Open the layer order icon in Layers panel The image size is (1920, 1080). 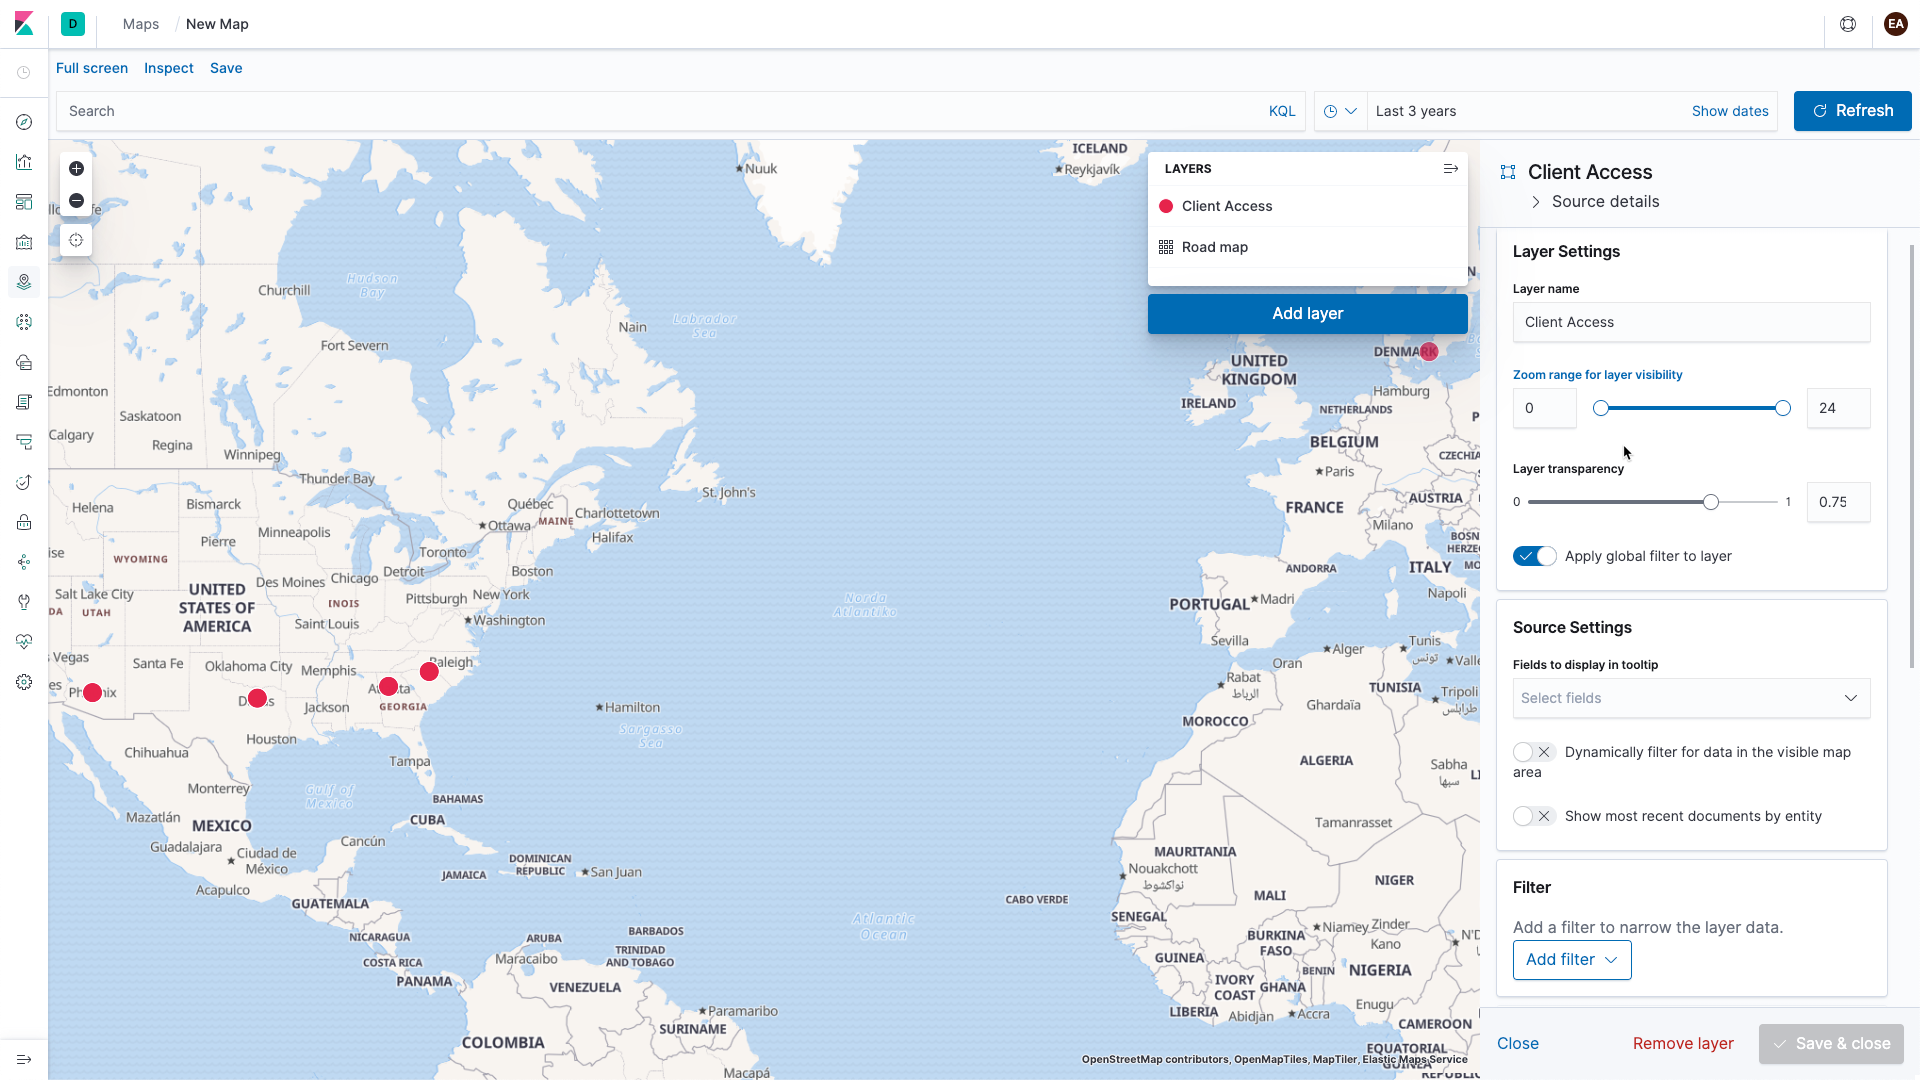[x=1451, y=168]
